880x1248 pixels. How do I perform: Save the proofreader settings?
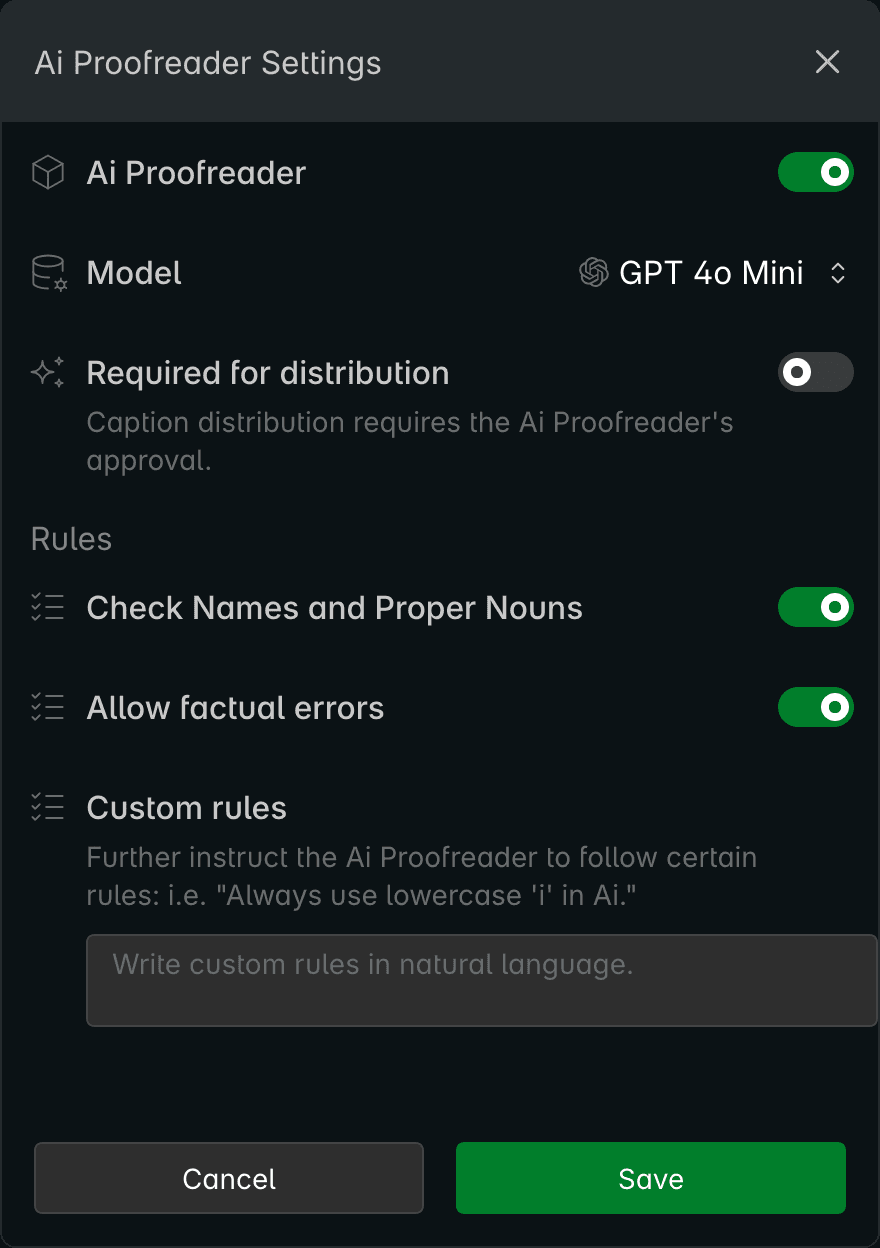pos(650,1178)
